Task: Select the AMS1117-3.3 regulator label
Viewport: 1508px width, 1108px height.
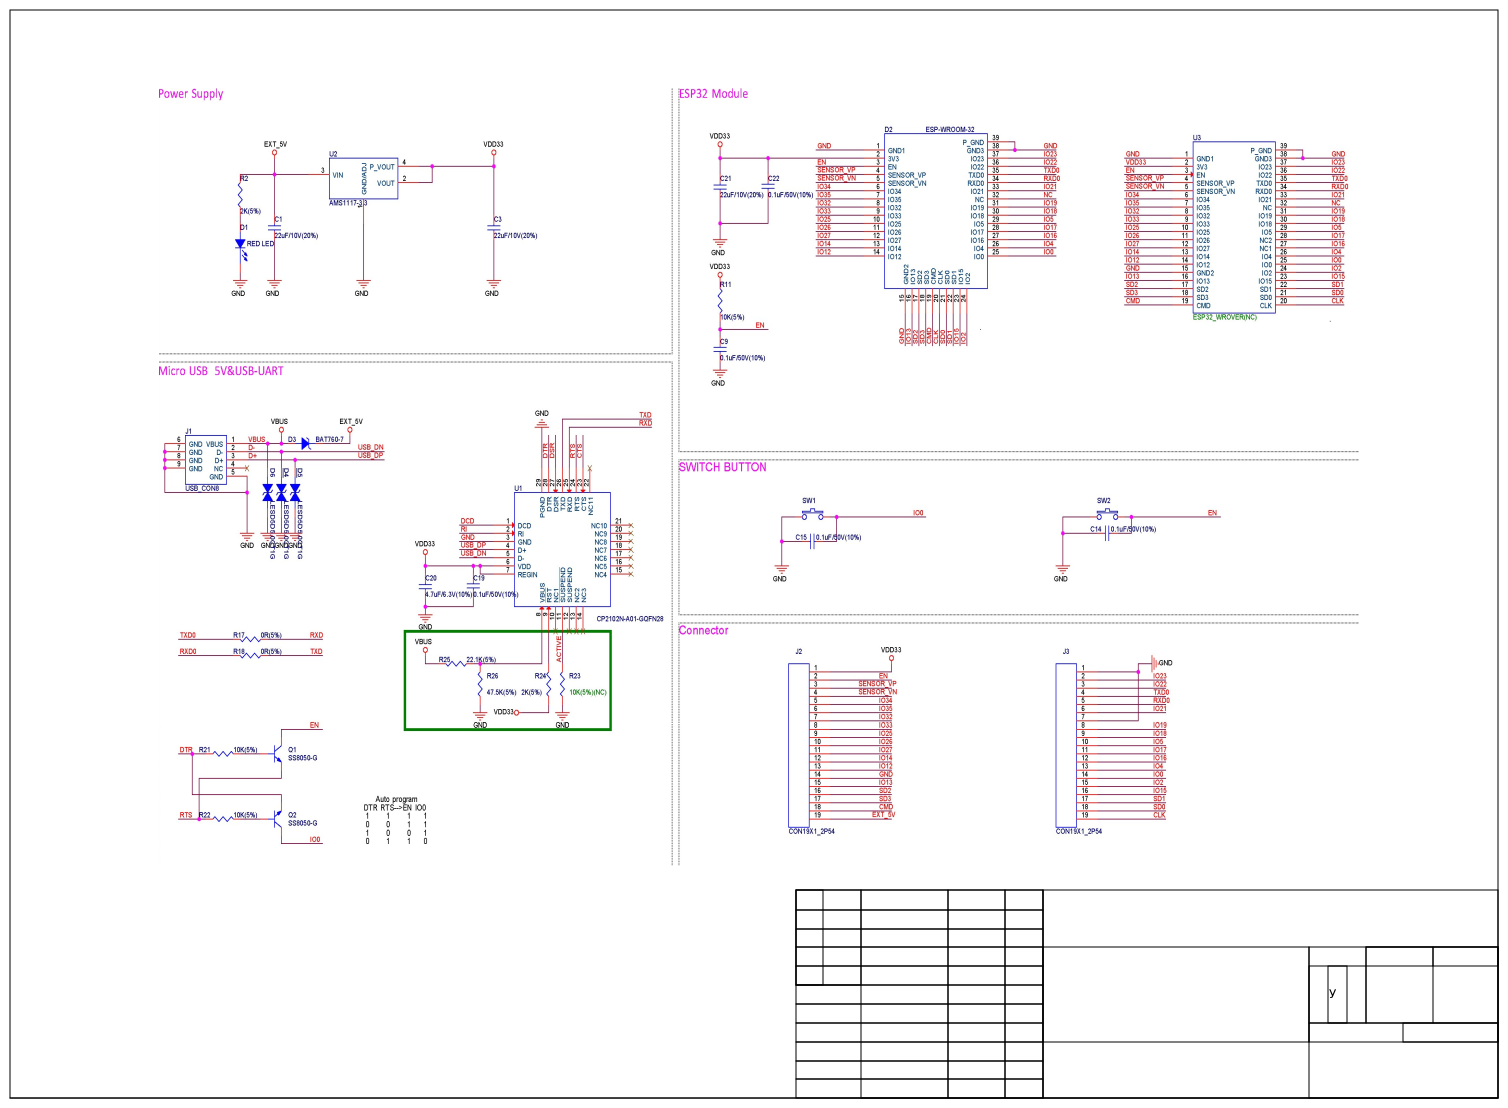Action: click(x=348, y=203)
